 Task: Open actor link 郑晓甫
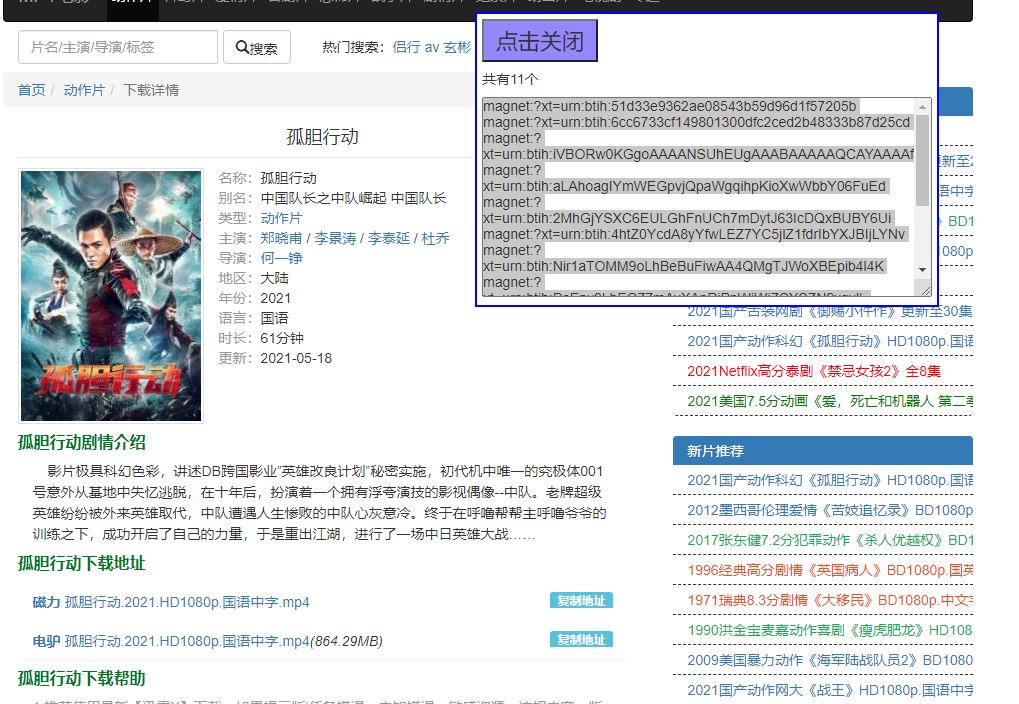[283, 238]
